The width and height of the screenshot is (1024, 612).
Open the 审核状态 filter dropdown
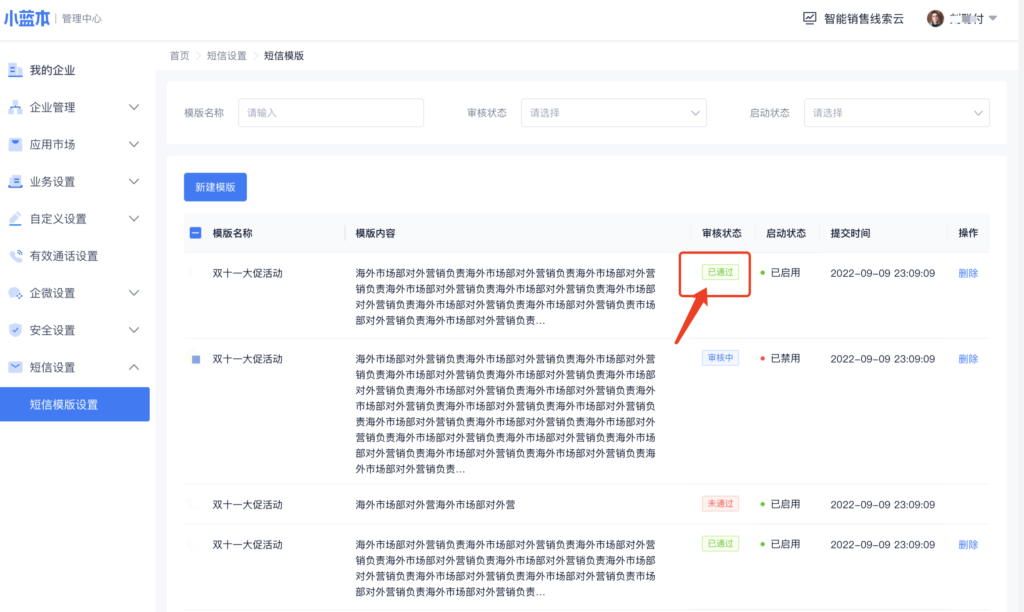613,113
